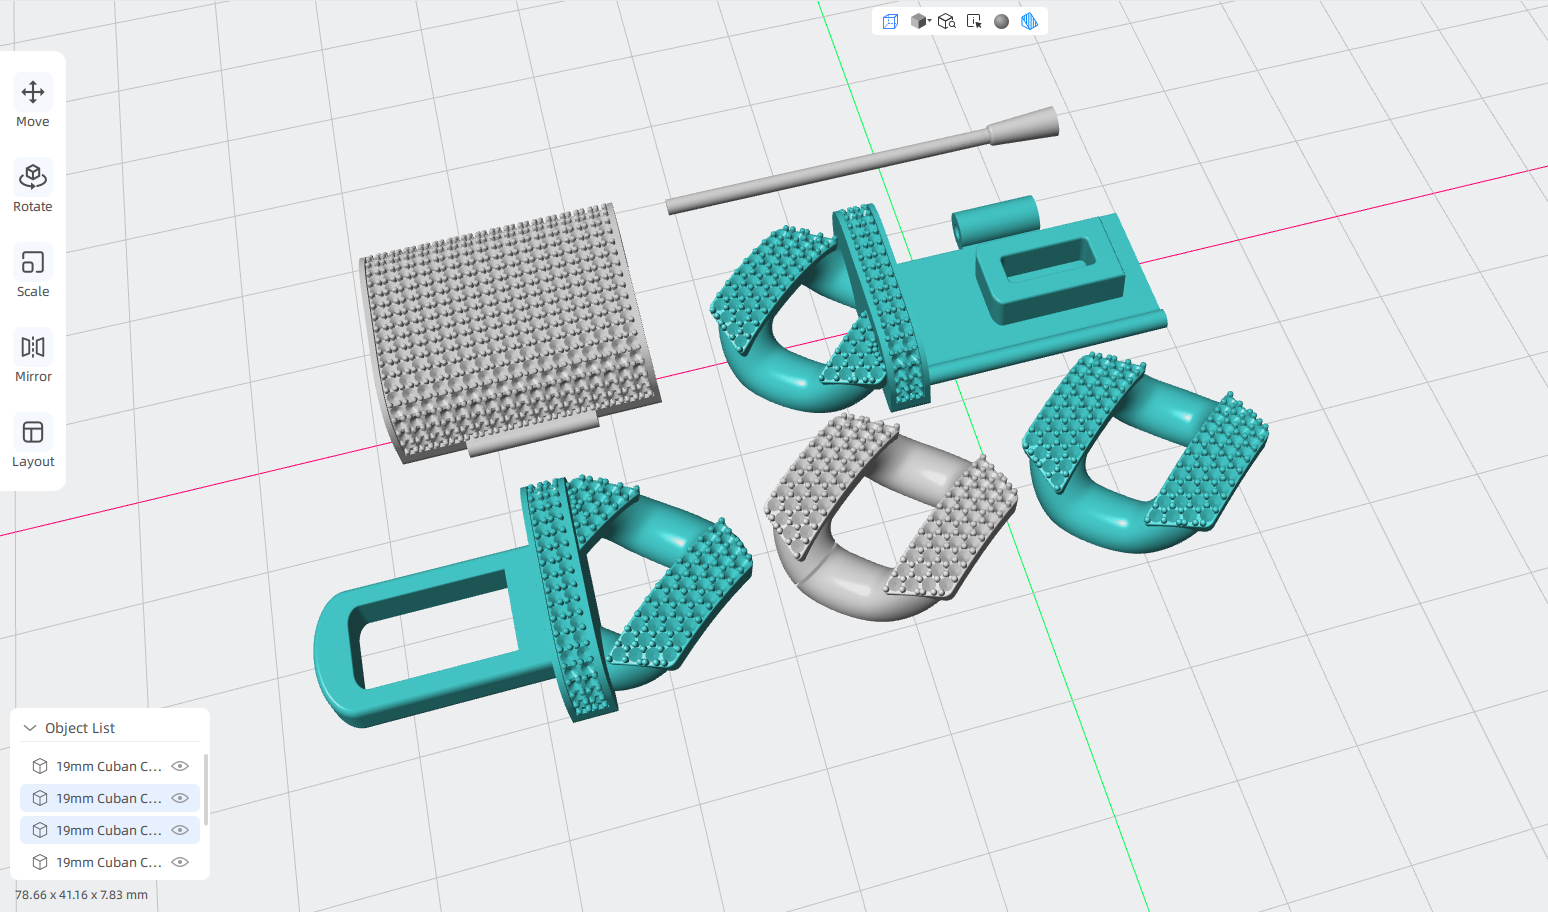Select the fourth 19mm Cuban C… list row

tap(110, 862)
